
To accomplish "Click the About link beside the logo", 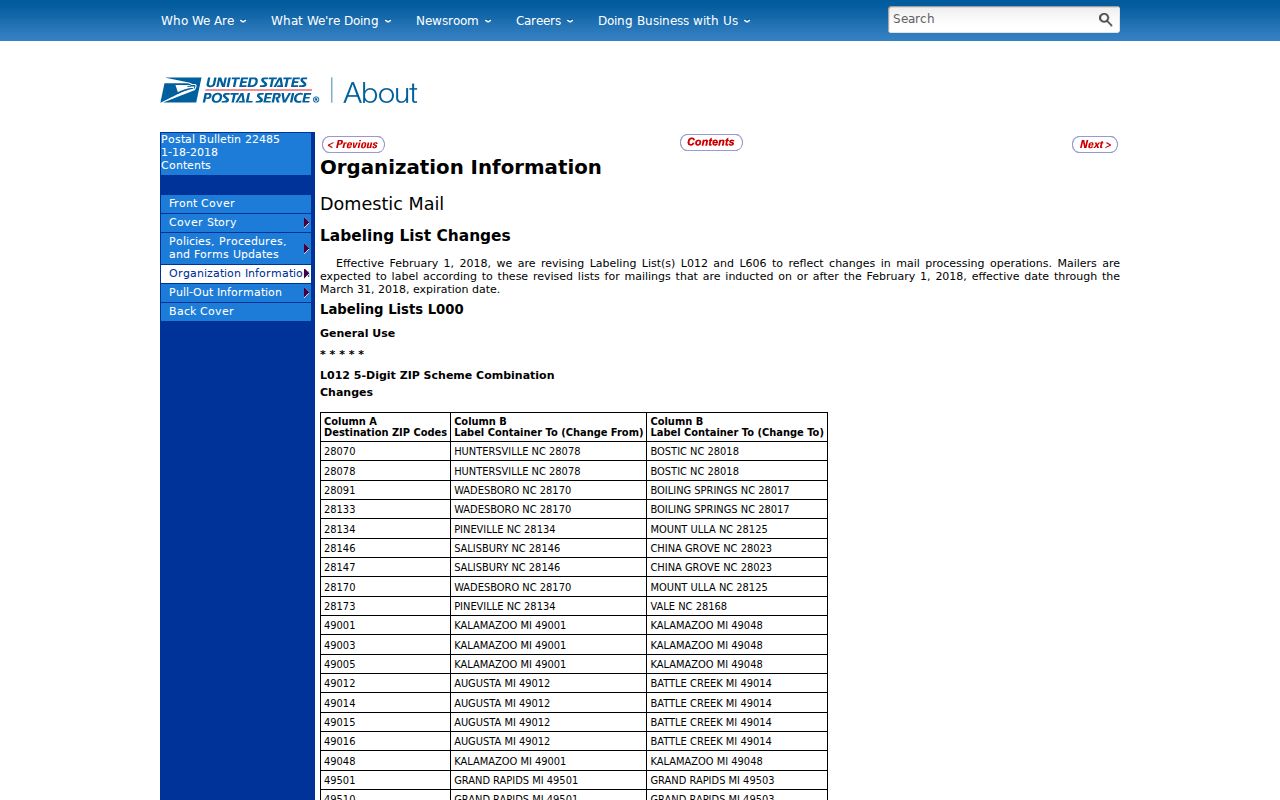I will tap(380, 92).
